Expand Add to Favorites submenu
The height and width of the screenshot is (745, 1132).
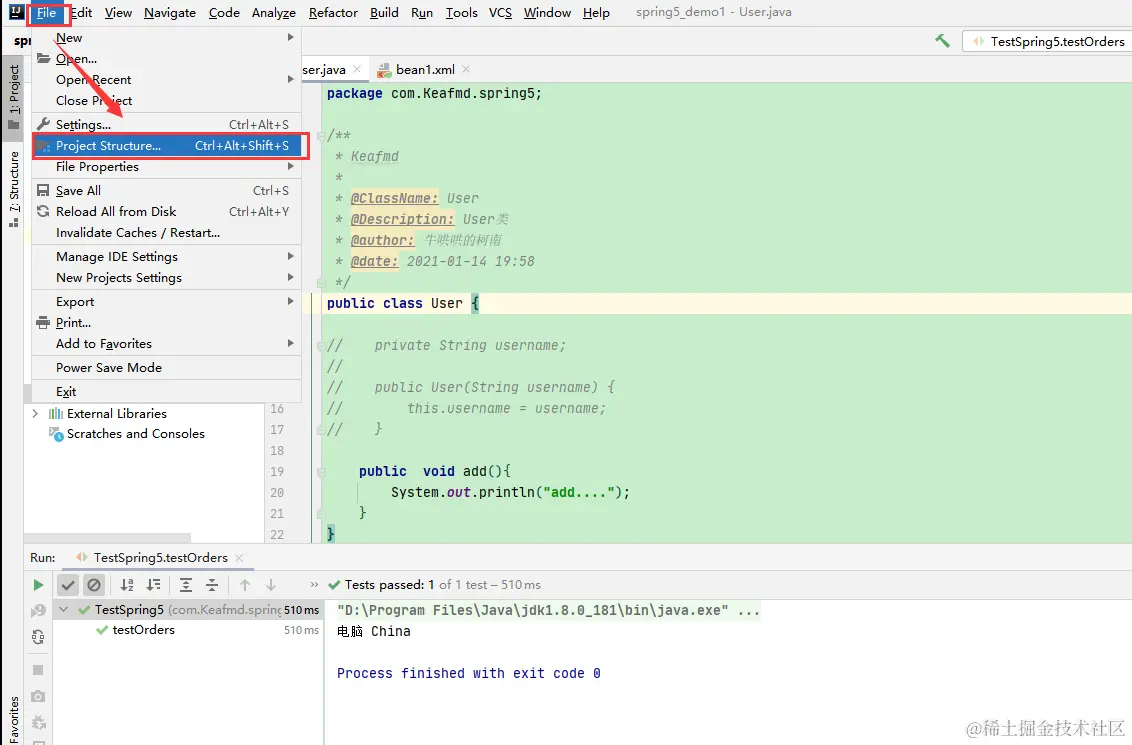click(x=166, y=344)
